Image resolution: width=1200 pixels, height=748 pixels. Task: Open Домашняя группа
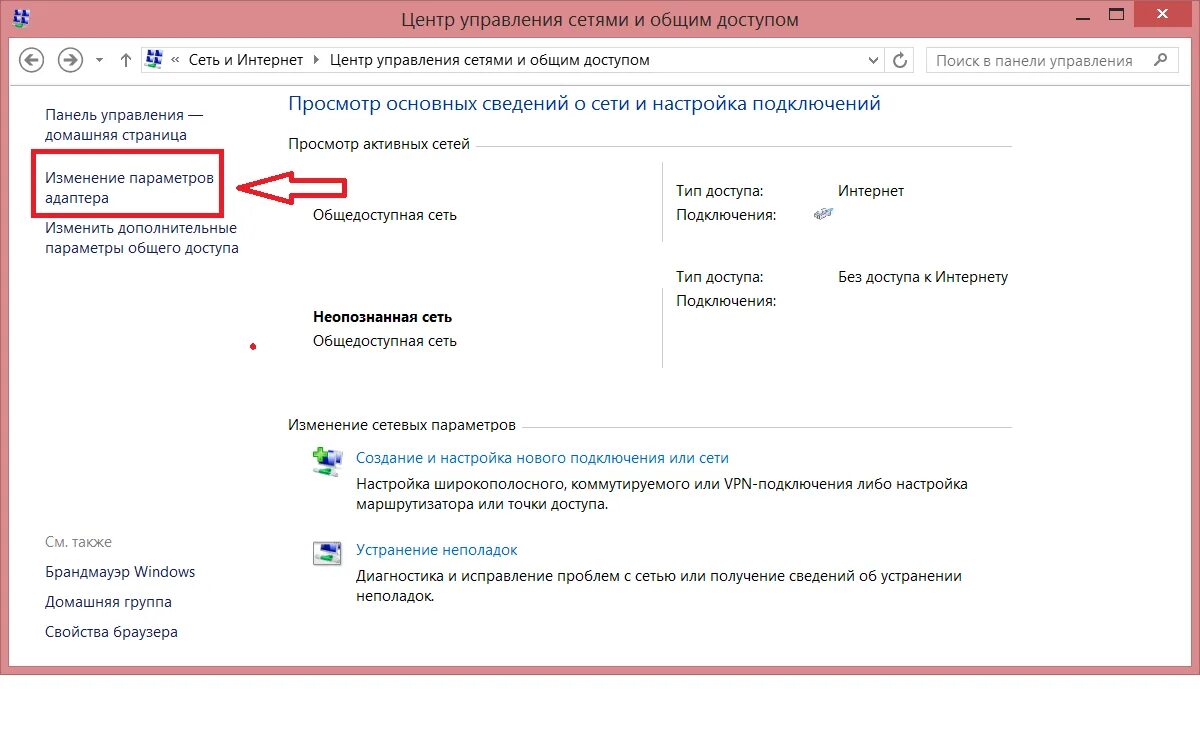[108, 602]
